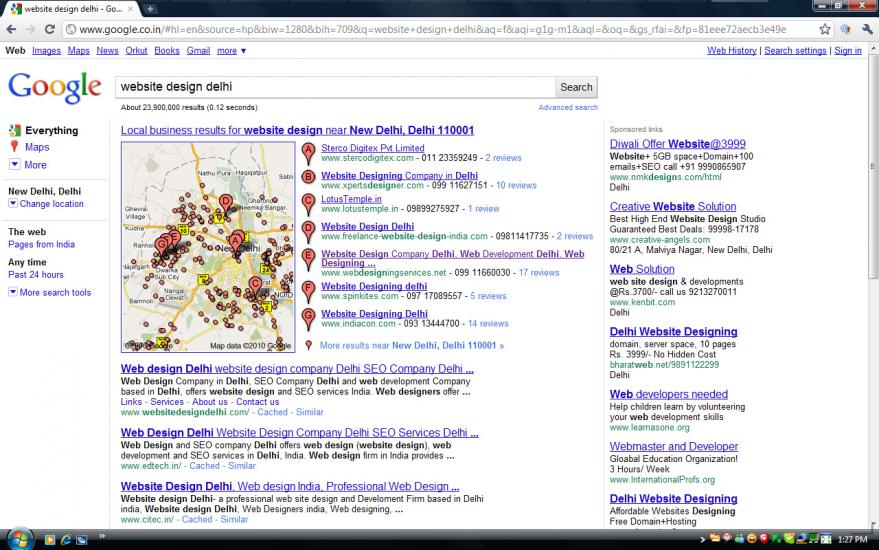Viewport: 879px width, 550px height.
Task: Click map marker D beside Website Design Delhi
Action: coord(308,232)
